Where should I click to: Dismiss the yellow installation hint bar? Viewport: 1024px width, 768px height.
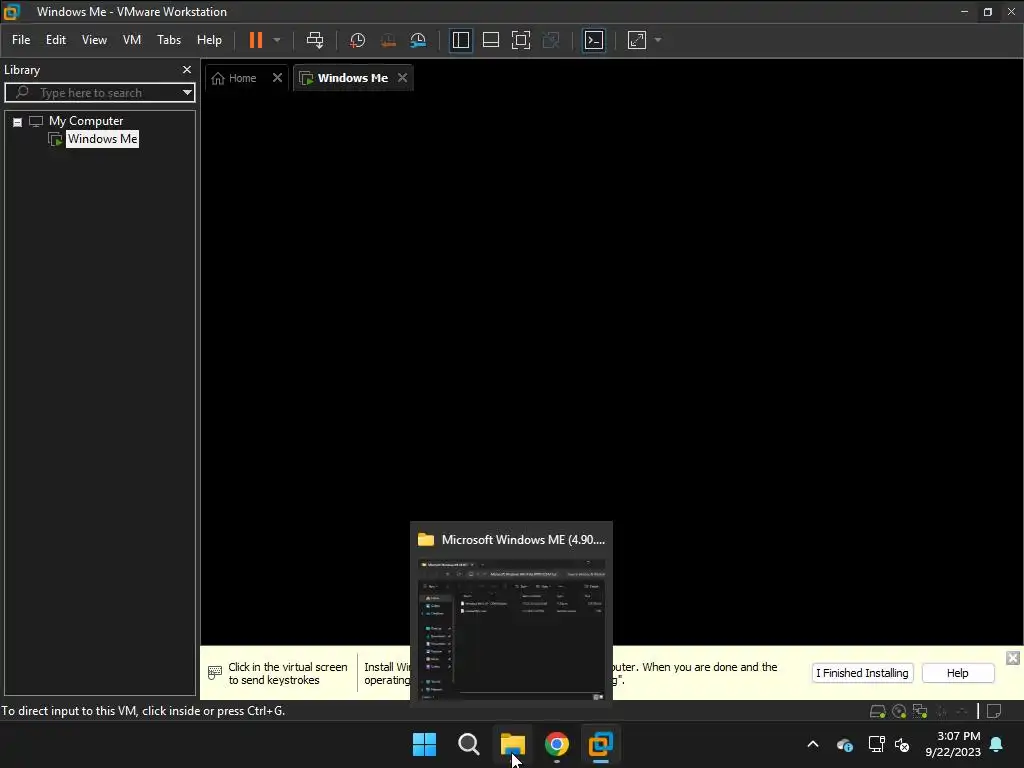coord(1013,658)
